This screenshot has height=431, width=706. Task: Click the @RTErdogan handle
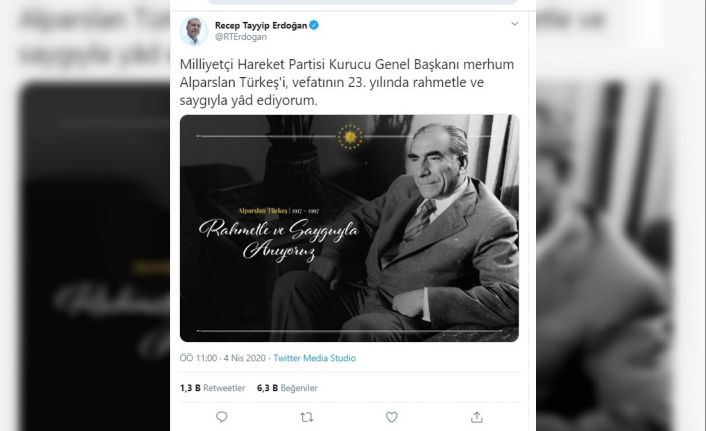241,37
